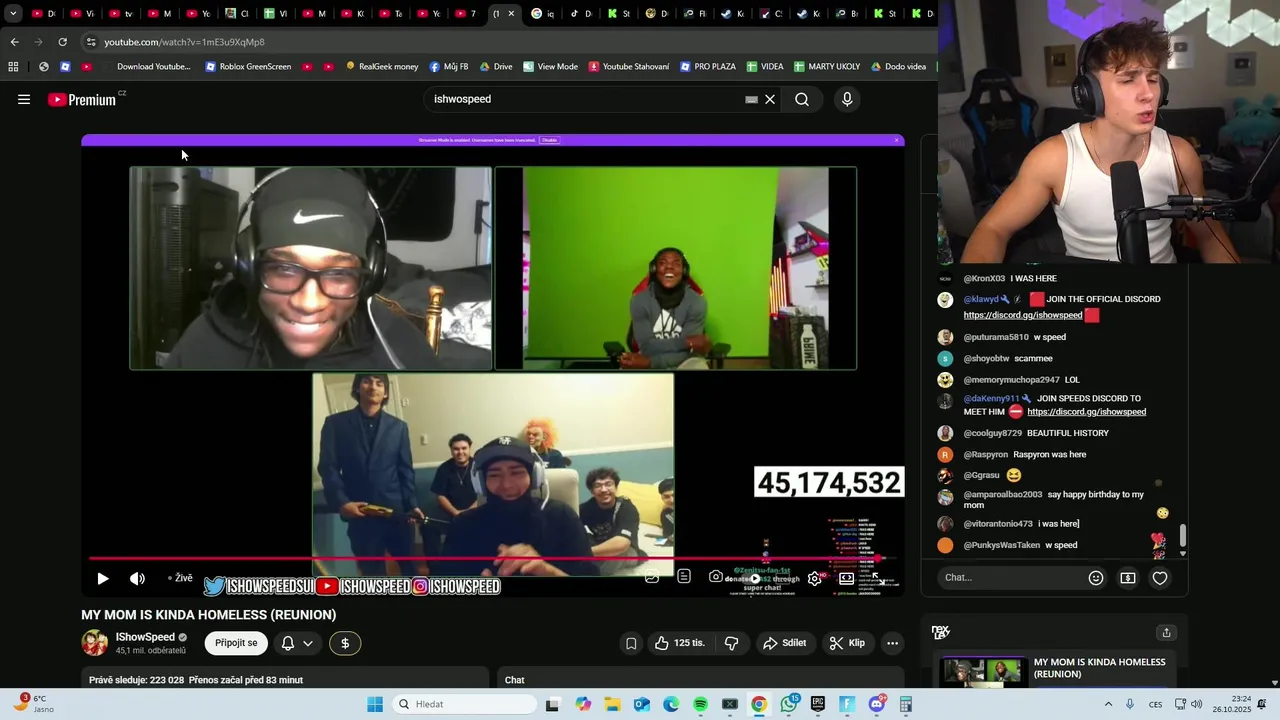Clear the ishwospeed search text
Image resolution: width=1280 pixels, height=720 pixels.
770,99
